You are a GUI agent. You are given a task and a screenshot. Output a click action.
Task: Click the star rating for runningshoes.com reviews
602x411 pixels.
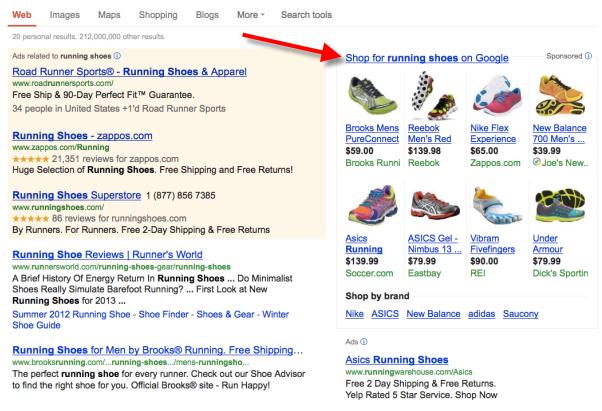31,218
